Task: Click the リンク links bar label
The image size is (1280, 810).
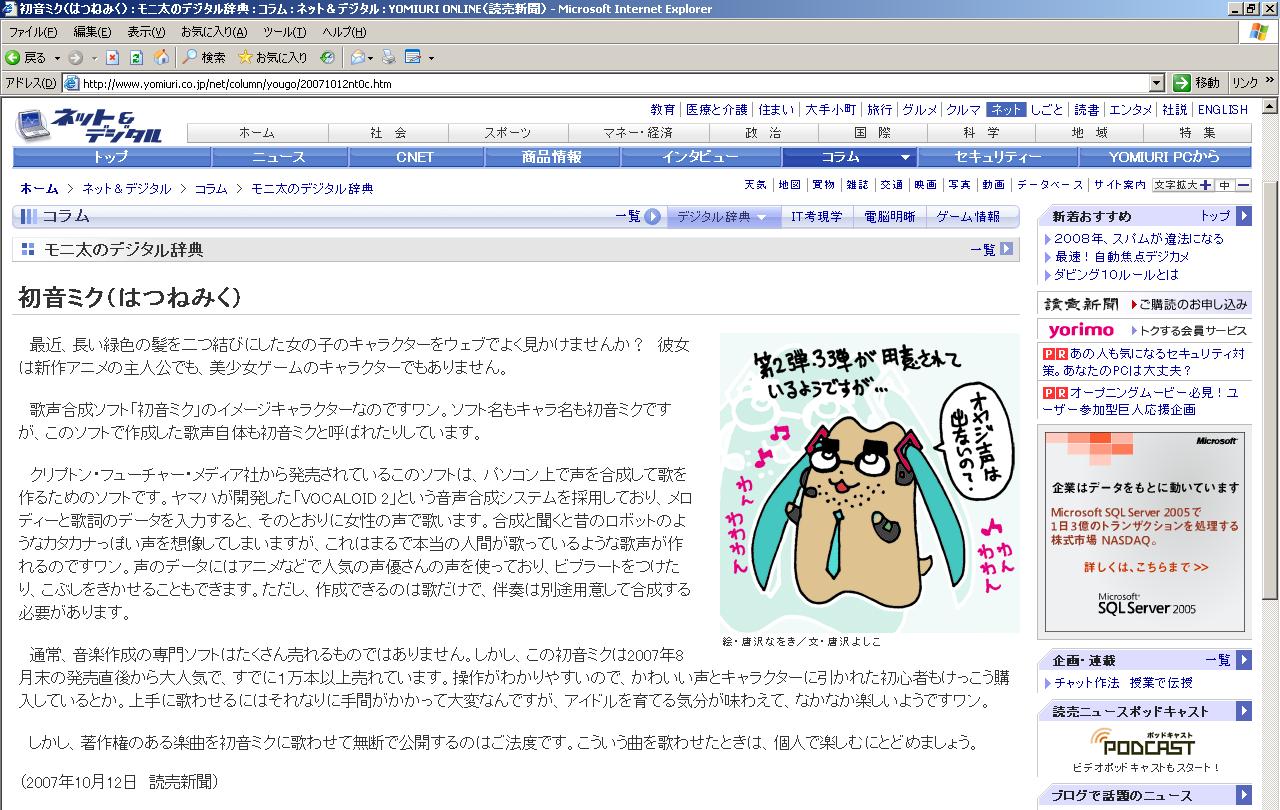Action: tap(1245, 83)
